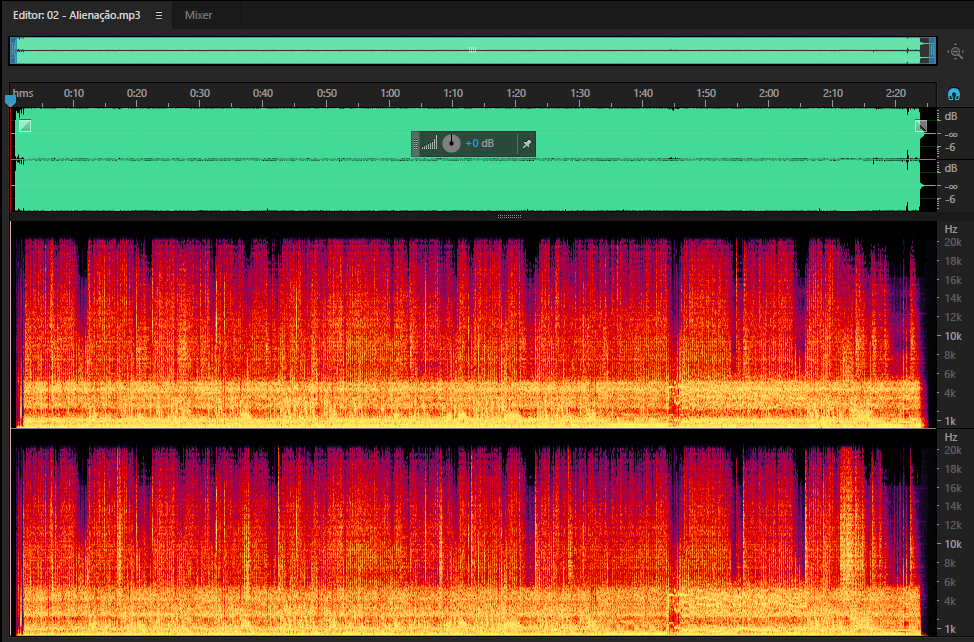The width and height of the screenshot is (974, 642).
Task: Click the upper channel -6 amplitude mark
Action: pos(950,148)
